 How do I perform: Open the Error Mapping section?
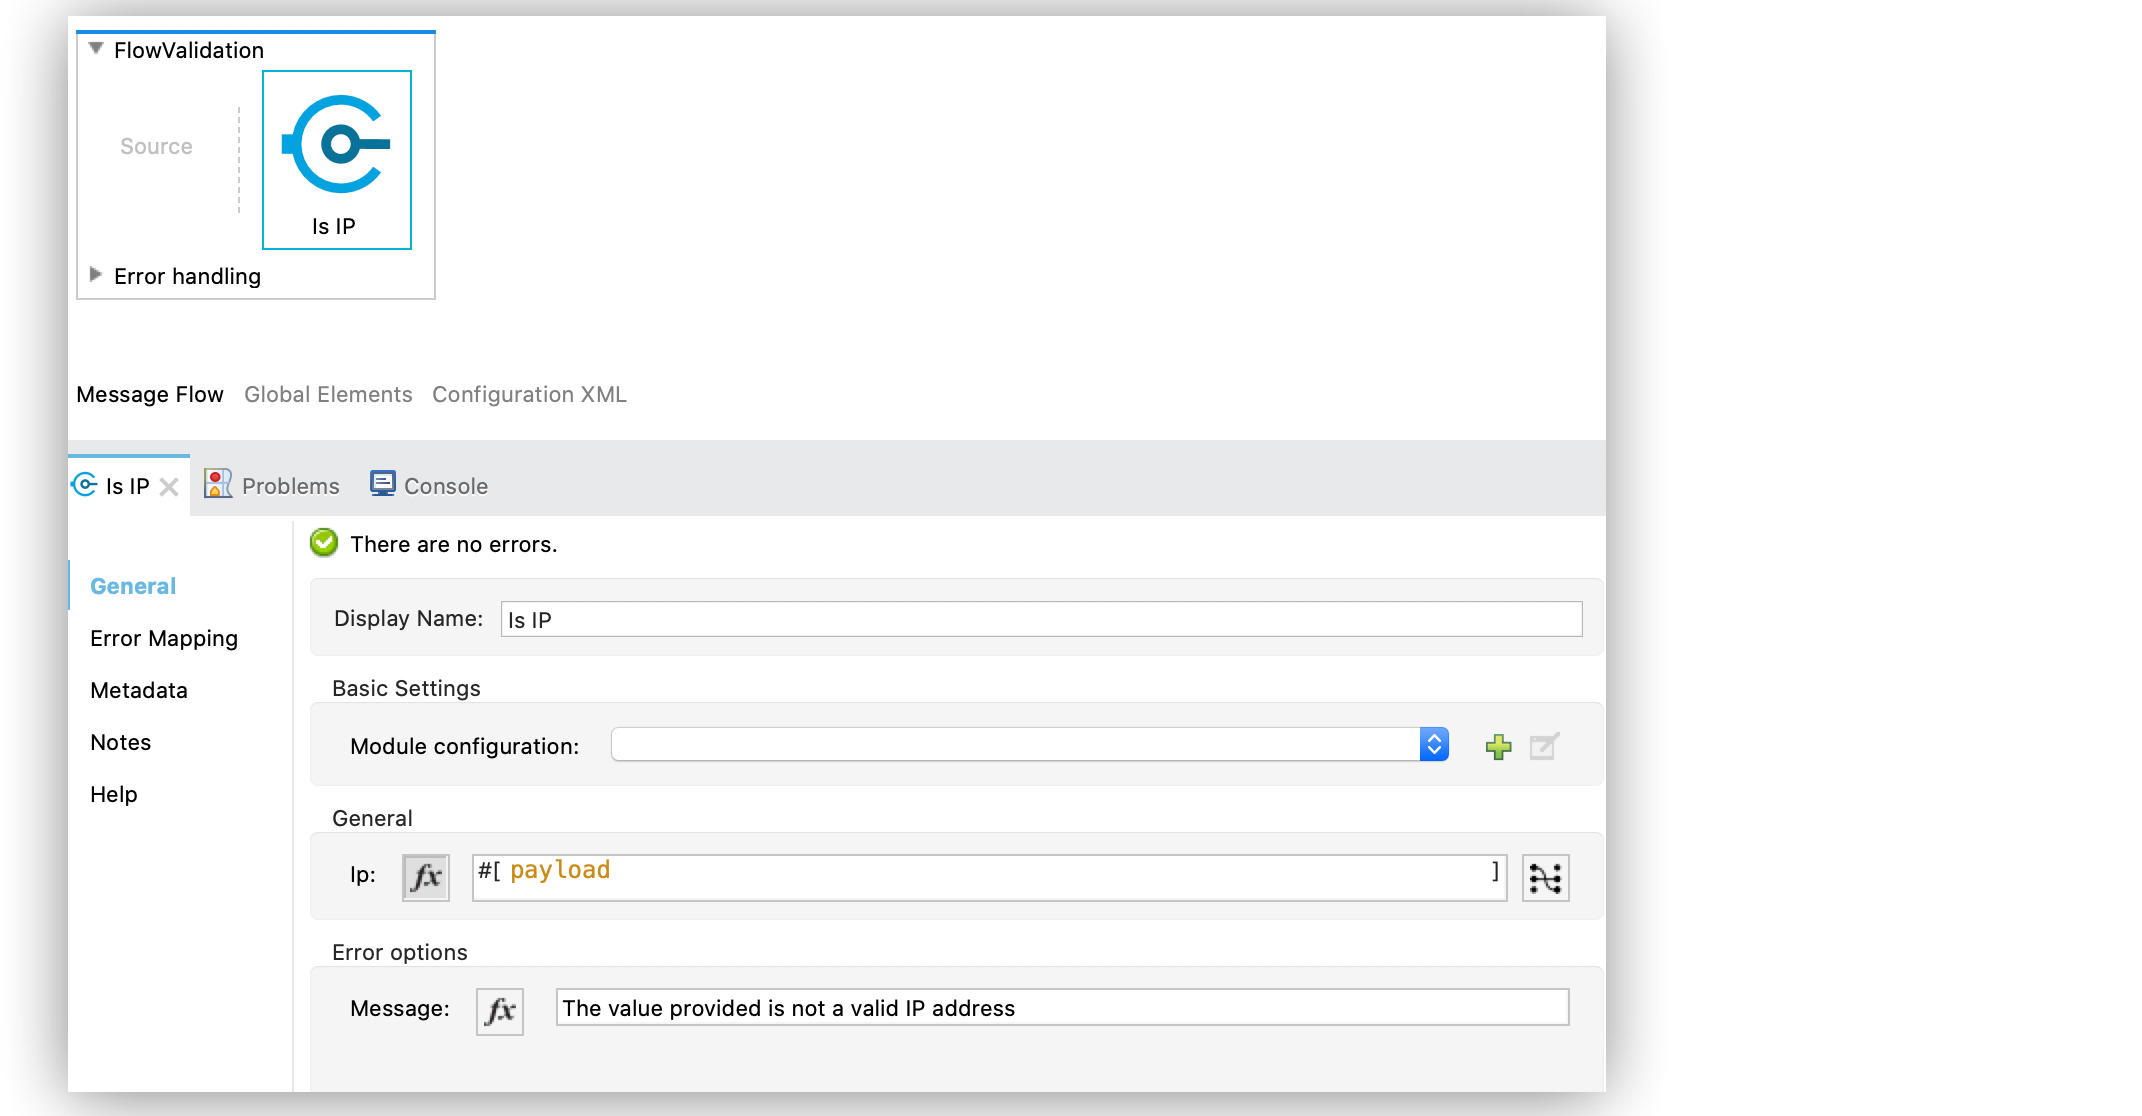[x=164, y=639]
